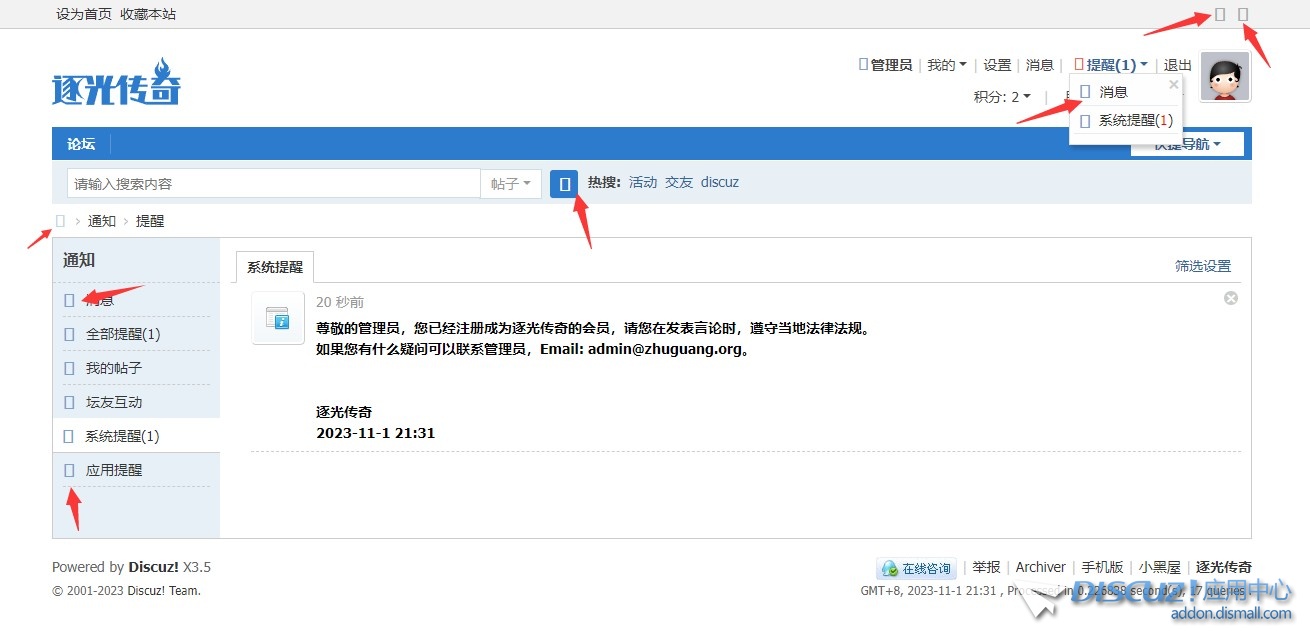Click the home icon in the breadcrumb
Screen dimensions: 1310x639
[60, 221]
